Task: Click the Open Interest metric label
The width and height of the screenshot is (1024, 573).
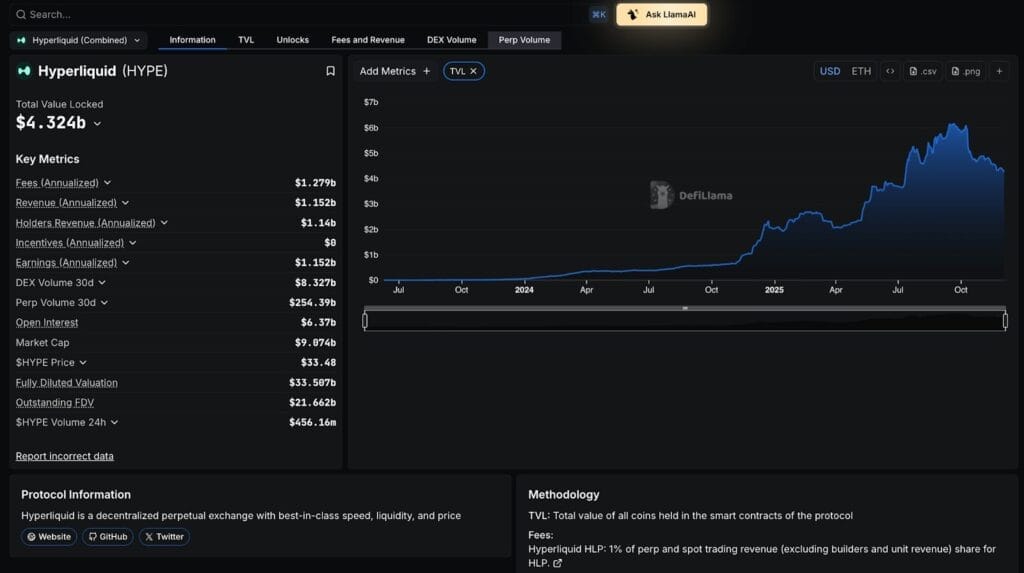Action: [x=47, y=323]
